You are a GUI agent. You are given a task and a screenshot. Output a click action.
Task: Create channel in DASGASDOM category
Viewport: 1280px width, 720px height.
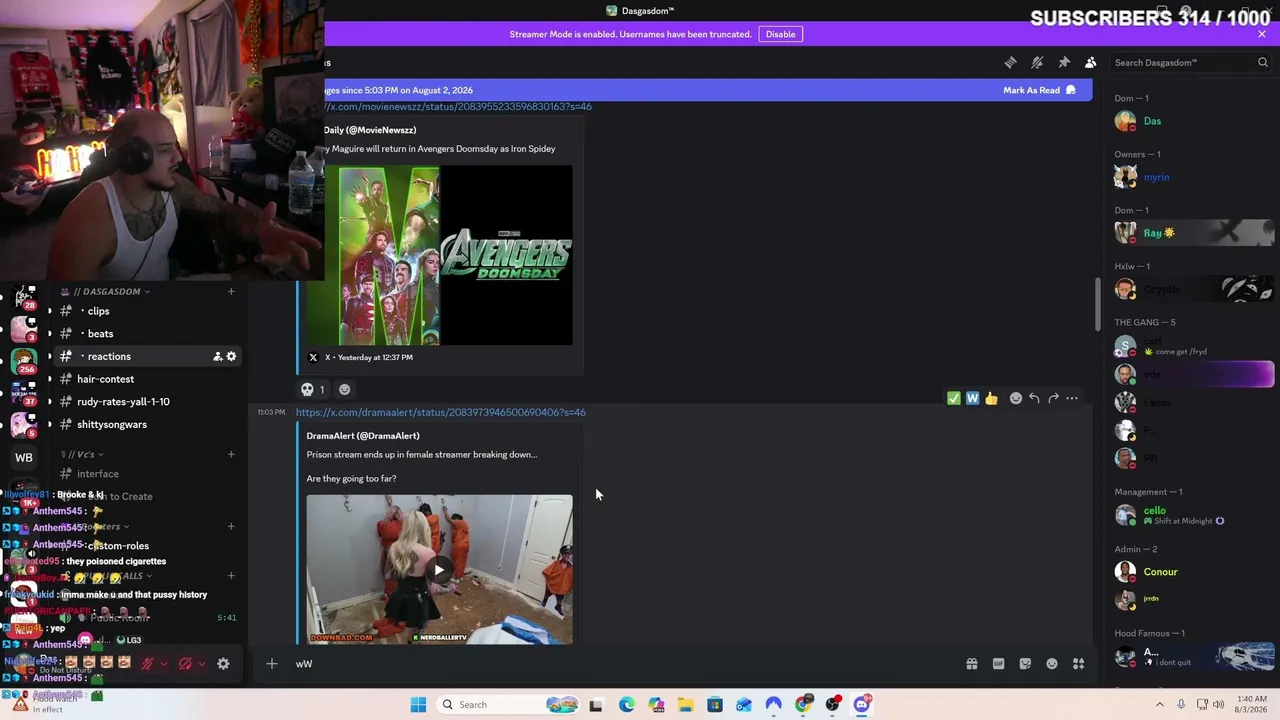231,291
